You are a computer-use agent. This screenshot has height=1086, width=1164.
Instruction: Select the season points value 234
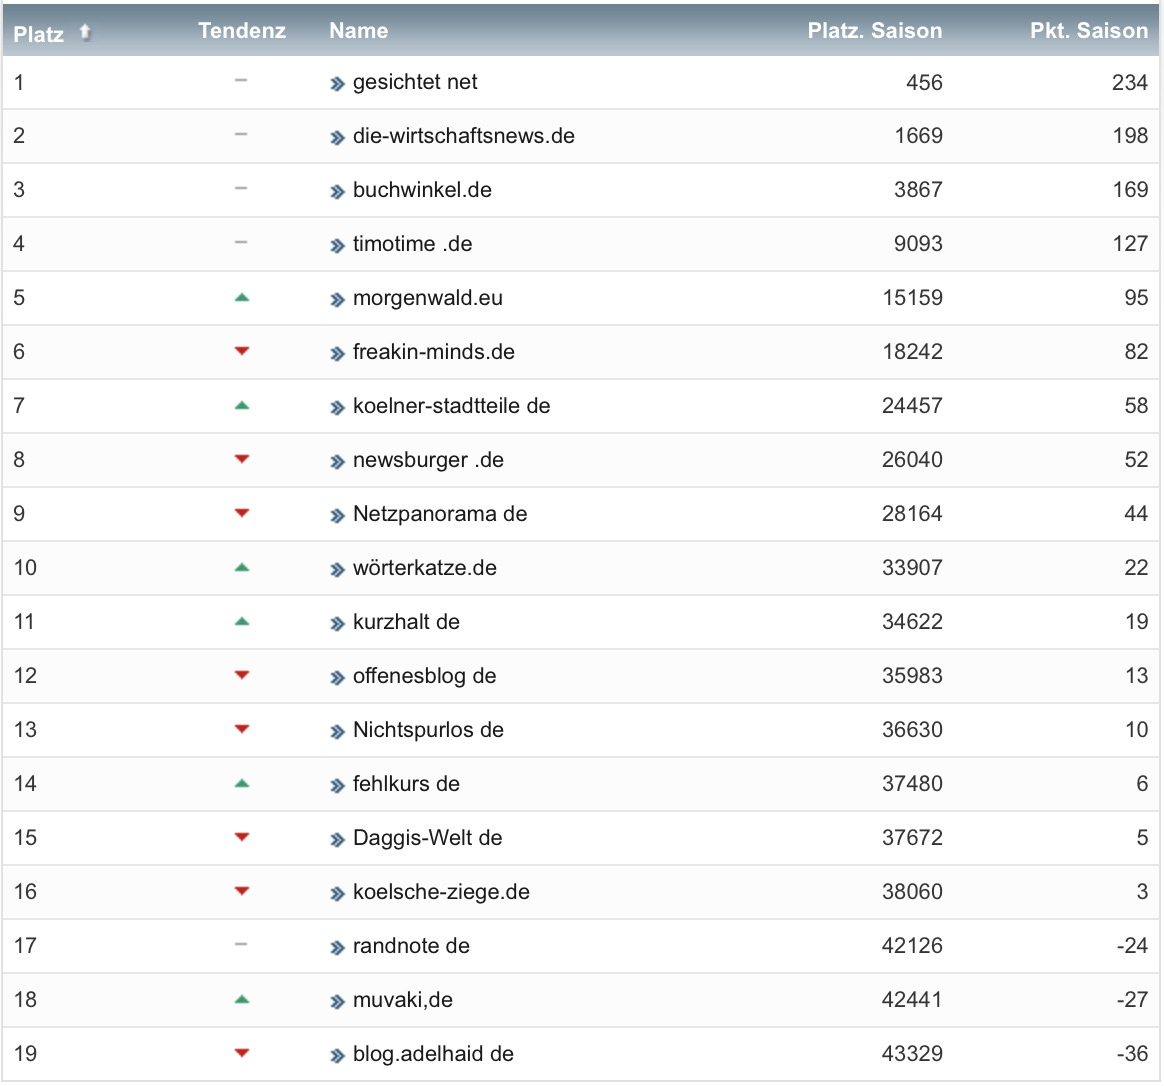pos(1130,82)
